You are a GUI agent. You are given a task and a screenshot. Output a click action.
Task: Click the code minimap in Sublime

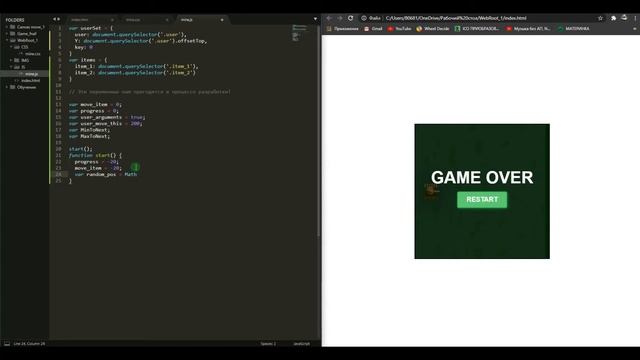click(300, 33)
